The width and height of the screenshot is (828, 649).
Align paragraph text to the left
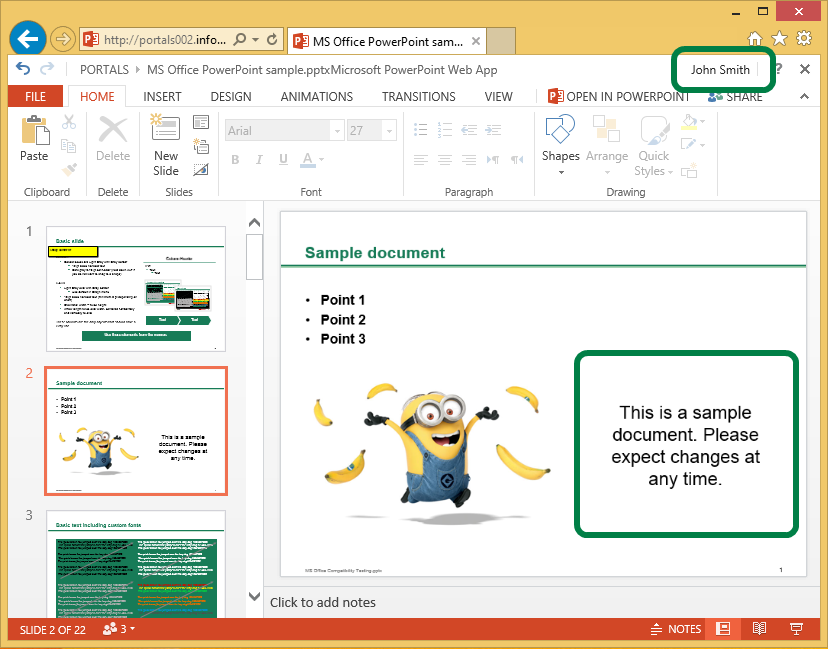point(420,159)
